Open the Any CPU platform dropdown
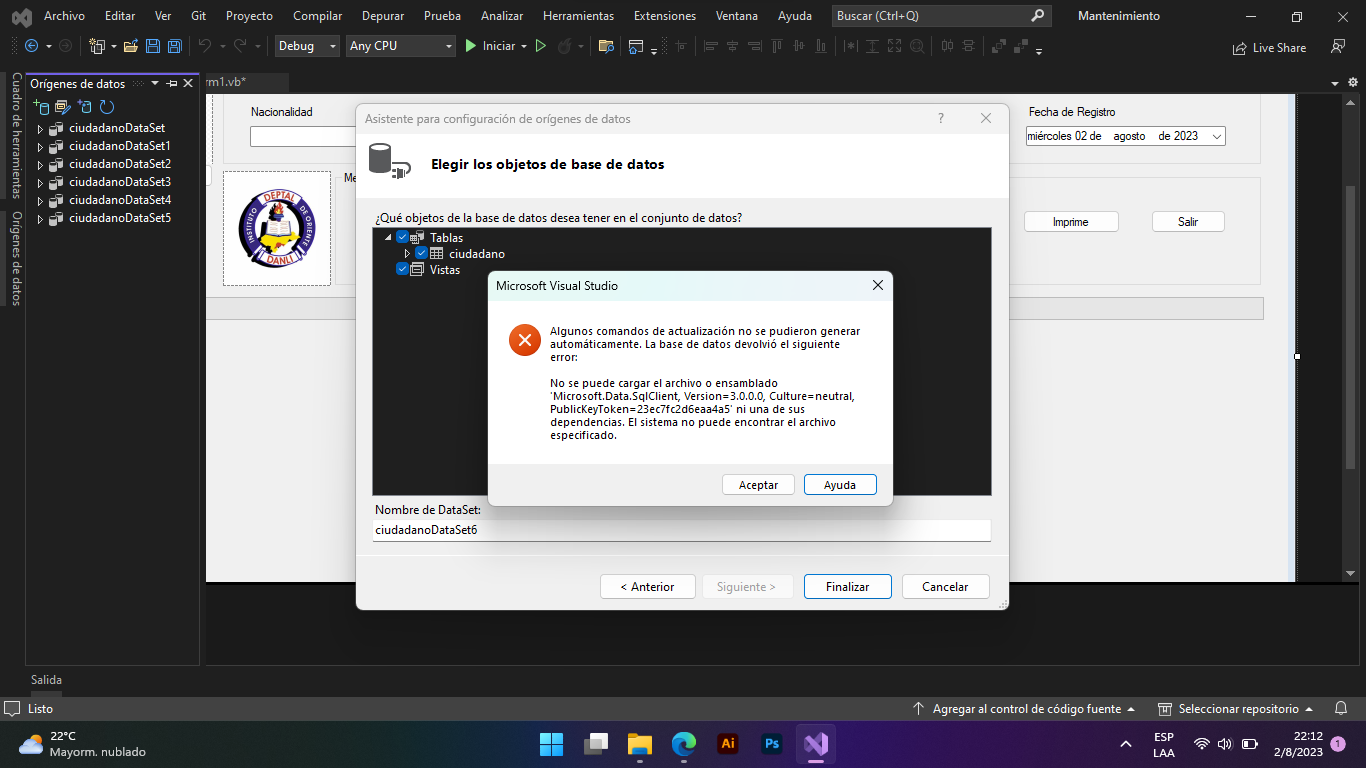The width and height of the screenshot is (1366, 768). coord(401,46)
